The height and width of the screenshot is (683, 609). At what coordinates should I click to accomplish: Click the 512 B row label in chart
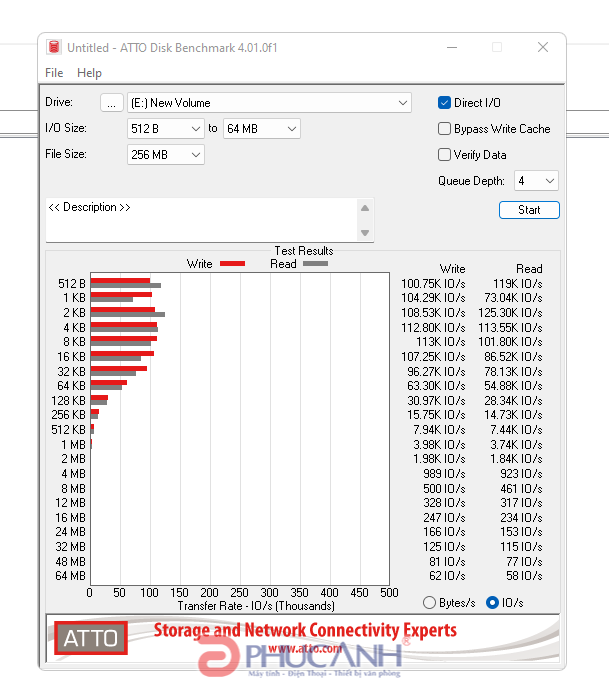[x=71, y=284]
